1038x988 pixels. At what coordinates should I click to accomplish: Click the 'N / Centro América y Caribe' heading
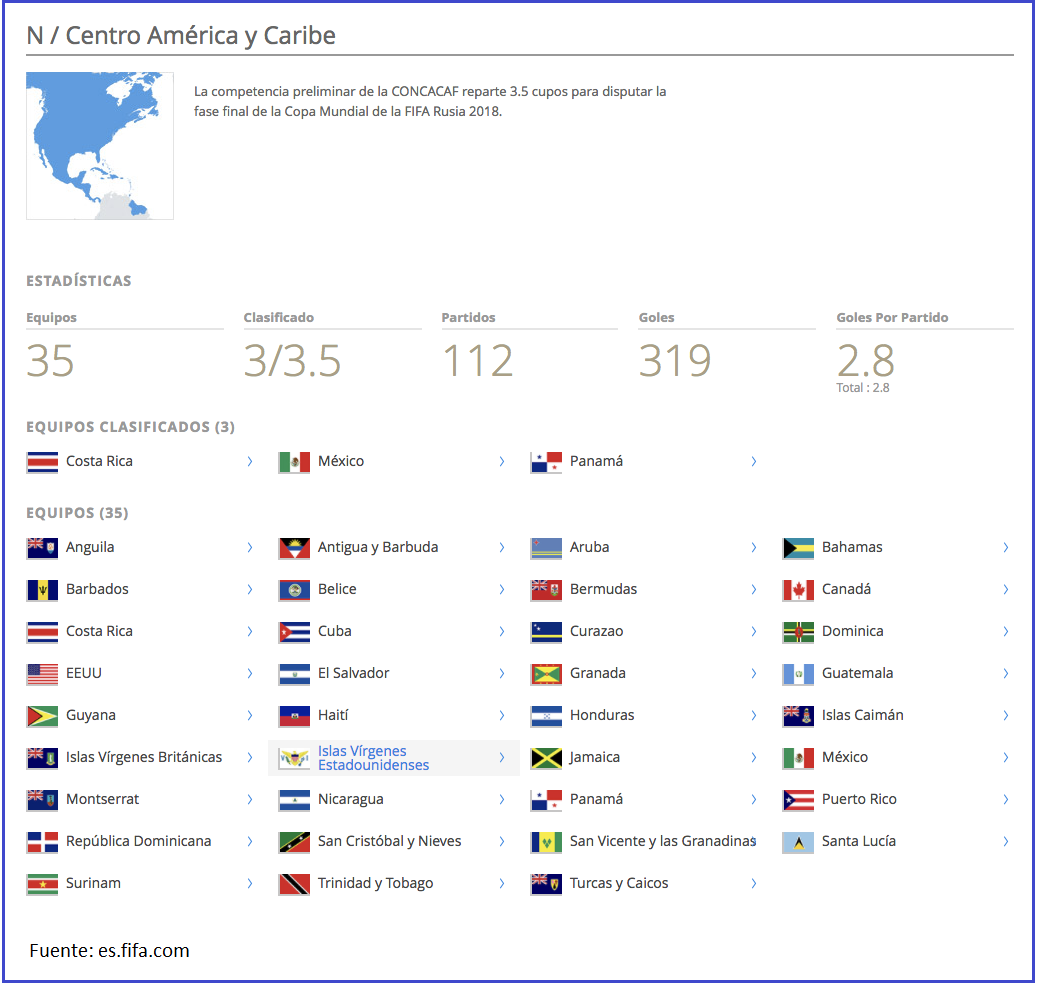[x=181, y=36]
